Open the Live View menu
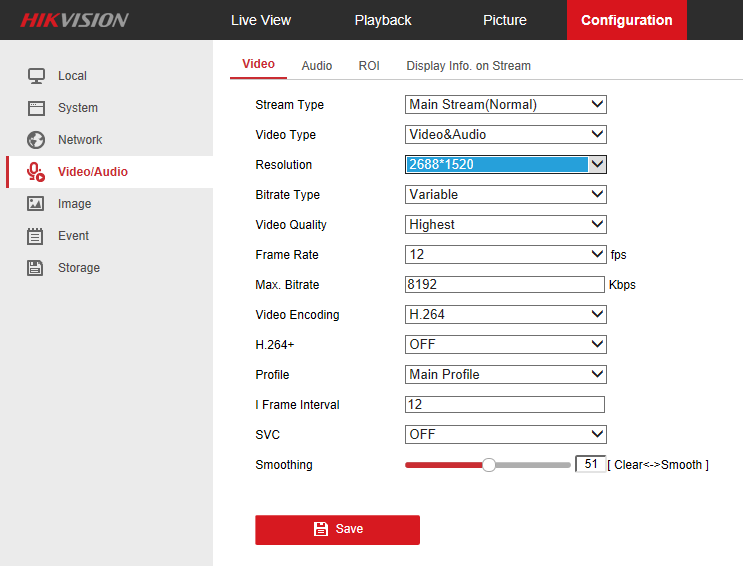This screenshot has height=566, width=743. (x=261, y=20)
